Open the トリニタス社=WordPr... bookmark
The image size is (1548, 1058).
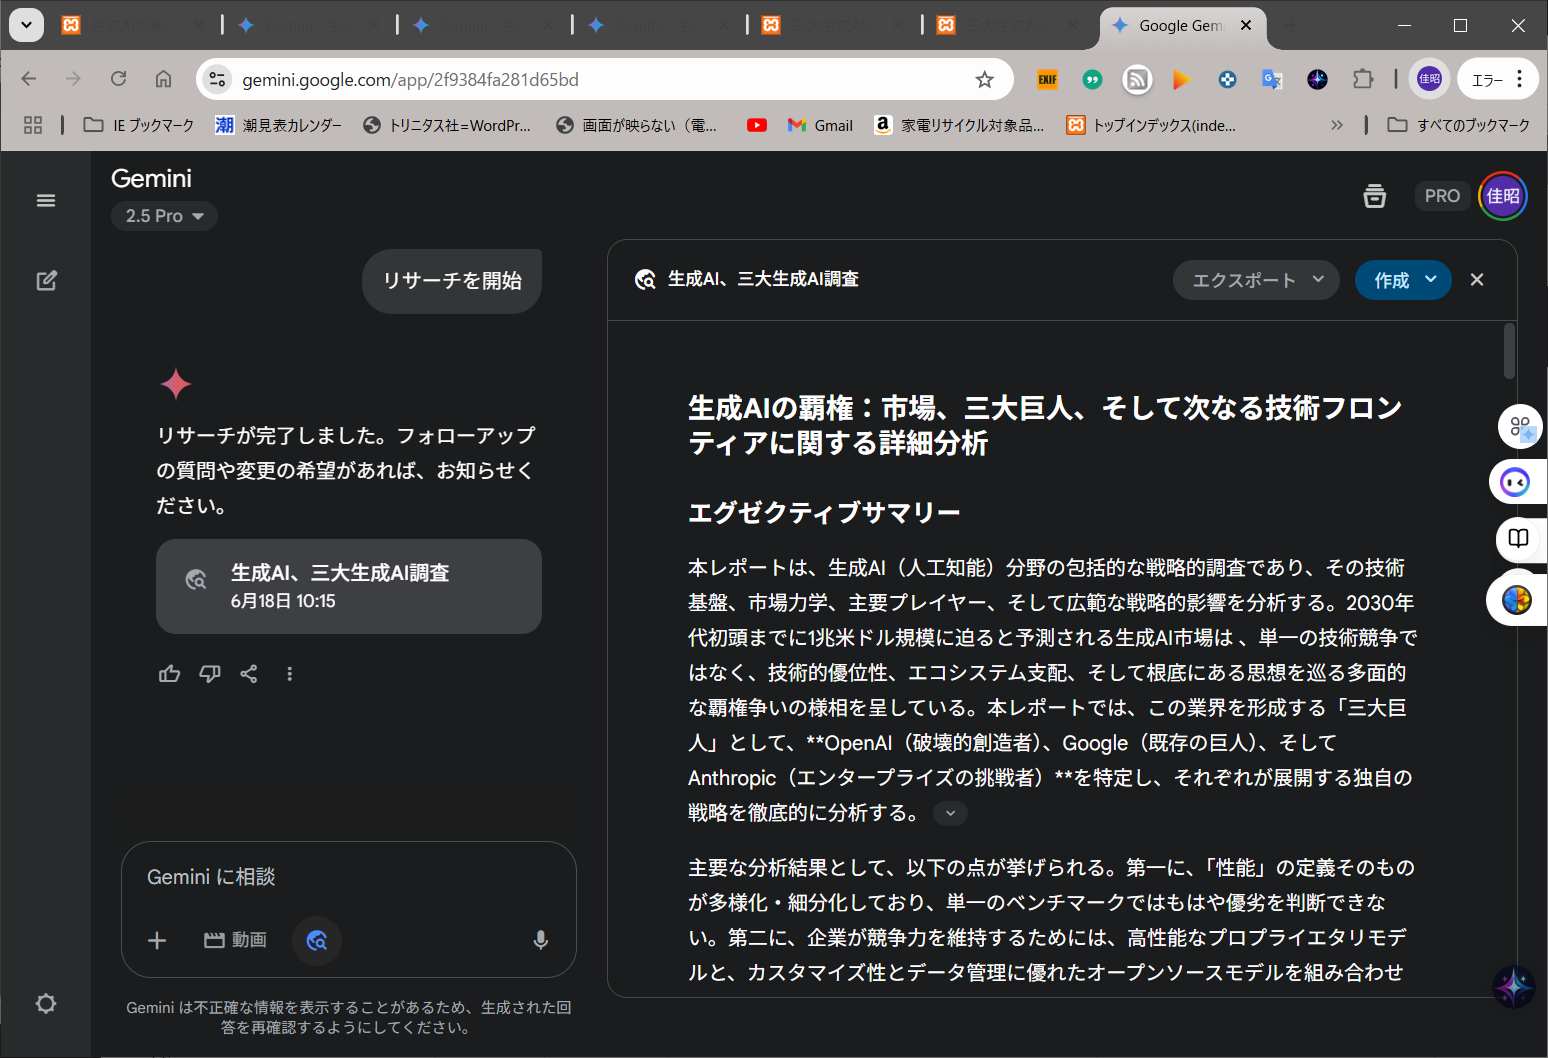point(447,125)
